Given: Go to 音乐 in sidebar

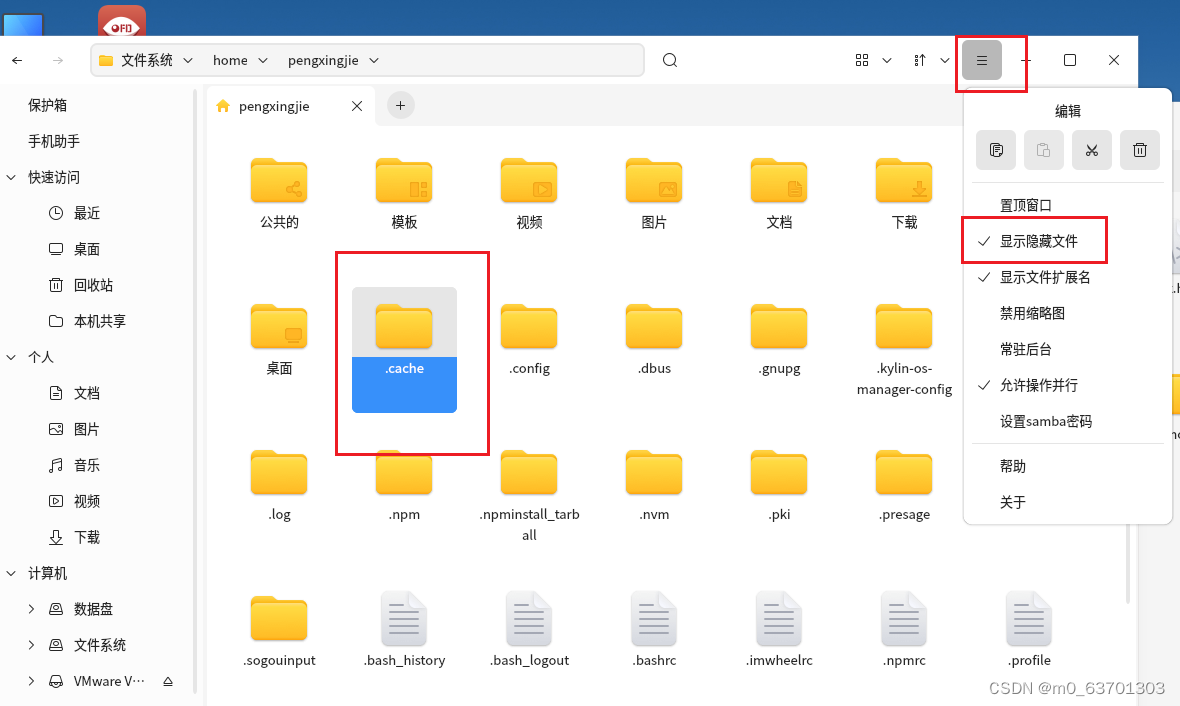Looking at the screenshot, I should pos(87,465).
